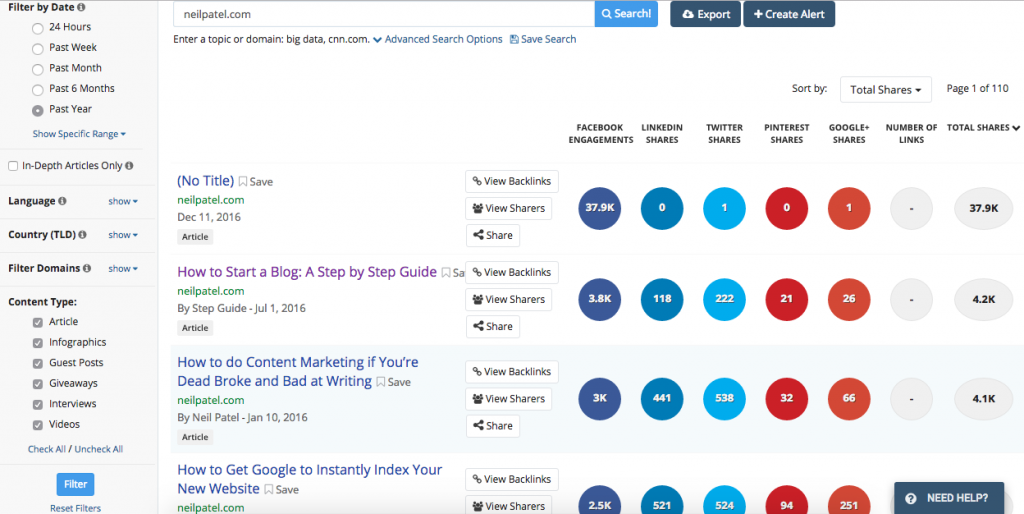Viewport: 1024px width, 514px height.
Task: Expand Show Specific Range date option
Action: [79, 134]
